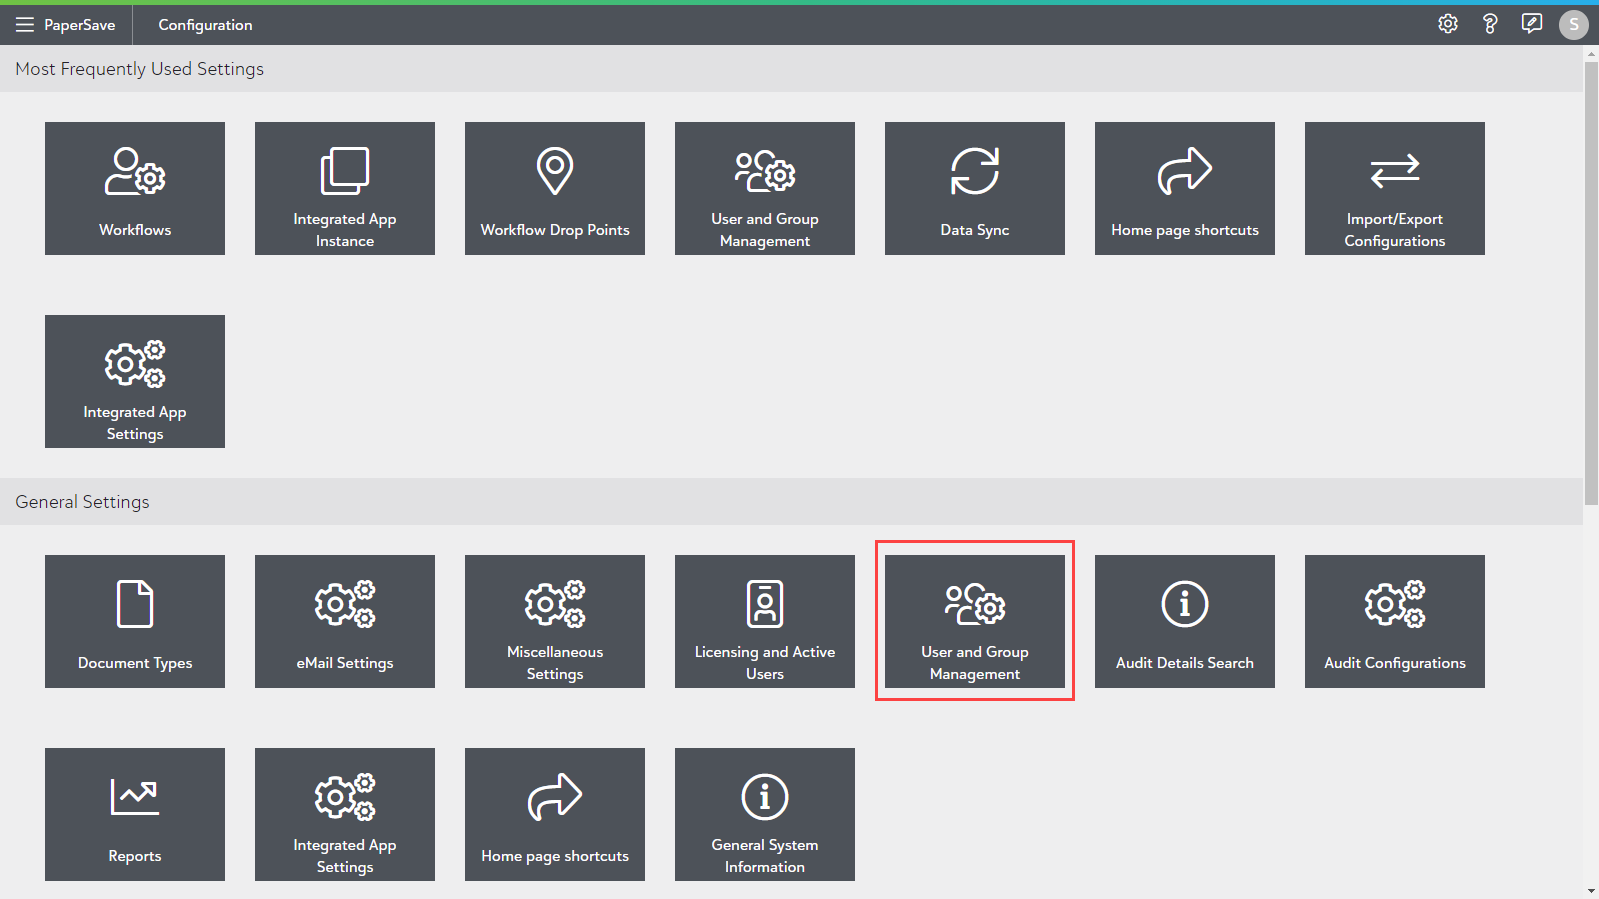
Task: Click the vertical scrollbar down arrow
Action: point(1591,891)
